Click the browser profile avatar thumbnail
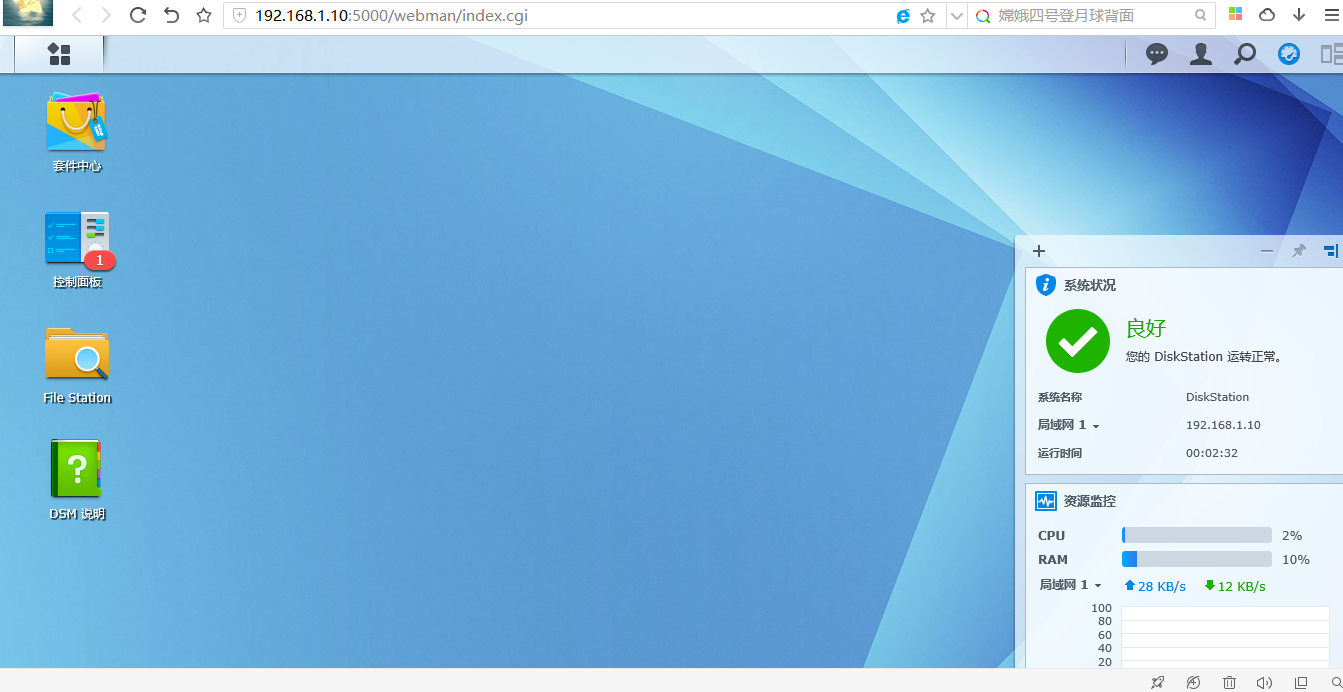The height and width of the screenshot is (692, 1343). tap(27, 13)
